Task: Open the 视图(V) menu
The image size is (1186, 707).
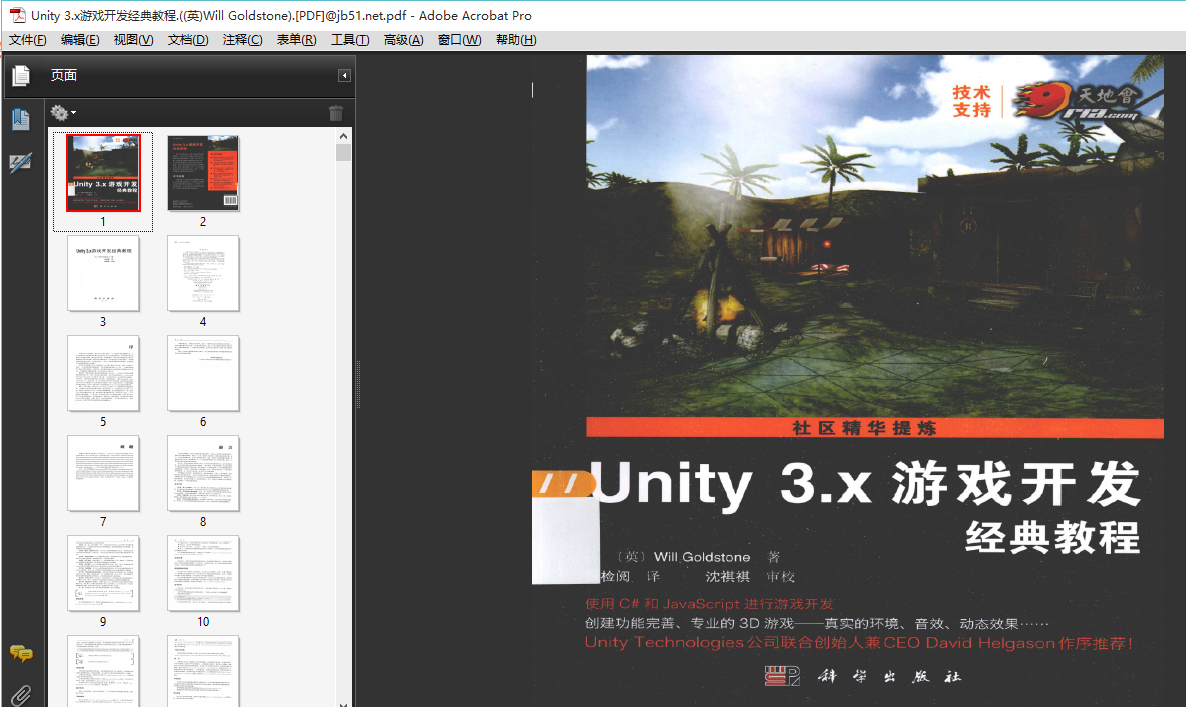Action: (x=133, y=40)
